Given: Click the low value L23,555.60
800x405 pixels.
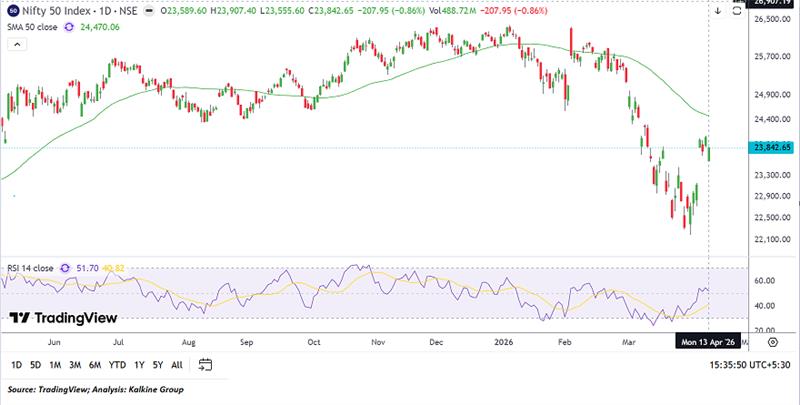Looking at the screenshot, I should [x=282, y=11].
